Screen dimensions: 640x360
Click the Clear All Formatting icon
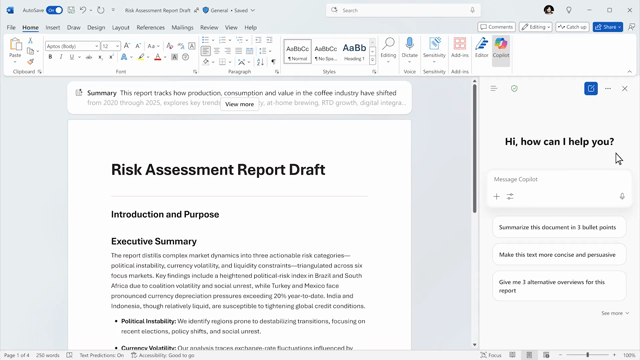coord(170,46)
